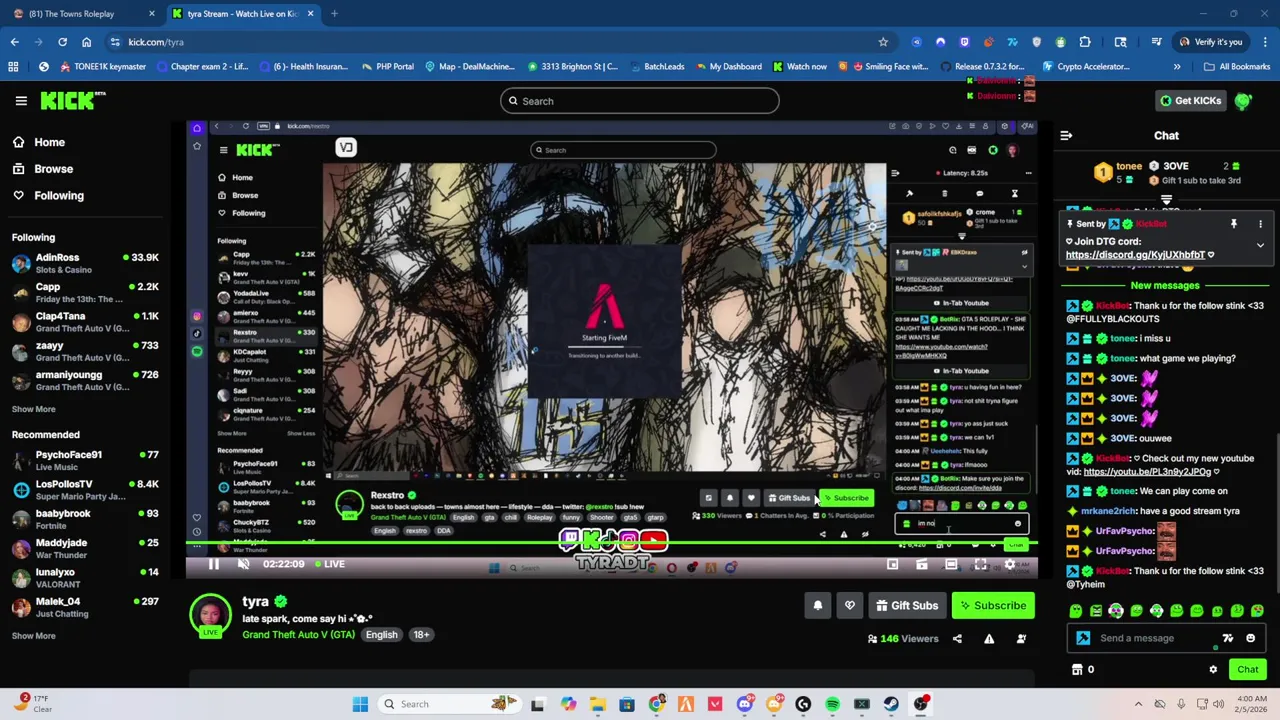Viewport: 1280px width, 720px height.
Task: Open the Kick hamburger menu
Action: [21, 101]
